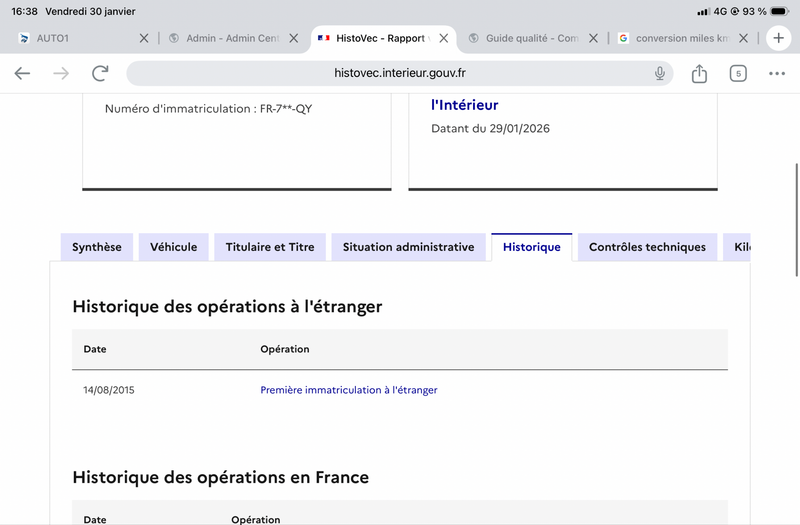Show the Situation administrative tab
This screenshot has width=800, height=525.
pos(408,247)
